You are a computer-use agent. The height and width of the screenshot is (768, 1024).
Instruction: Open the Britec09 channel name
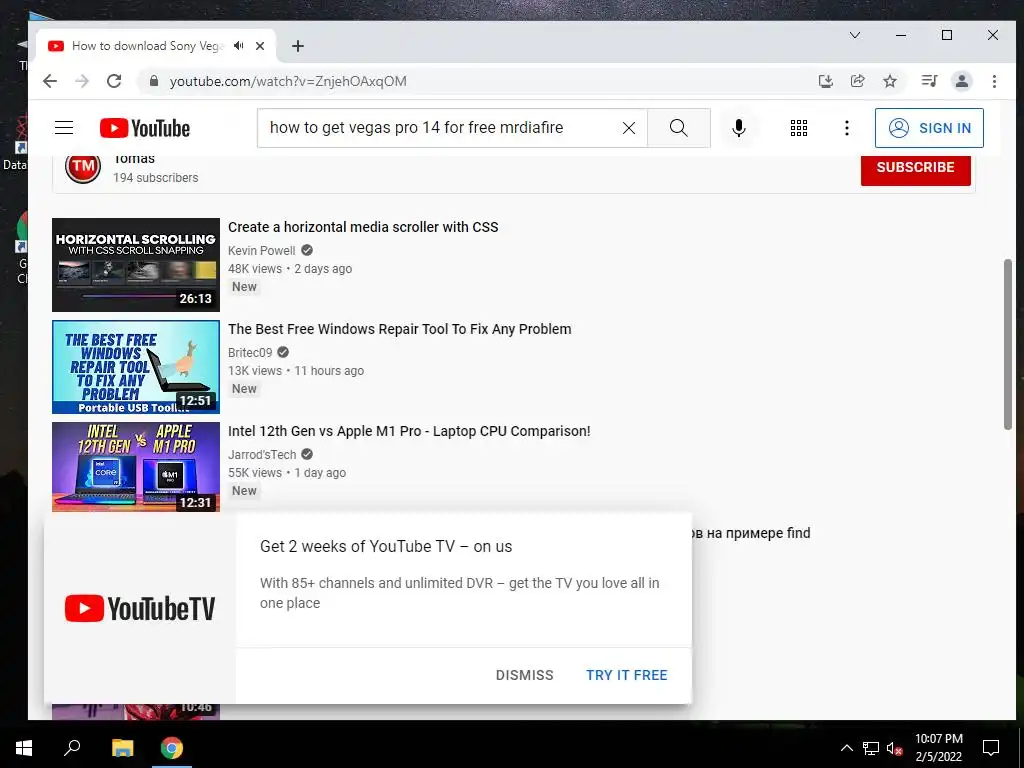250,353
